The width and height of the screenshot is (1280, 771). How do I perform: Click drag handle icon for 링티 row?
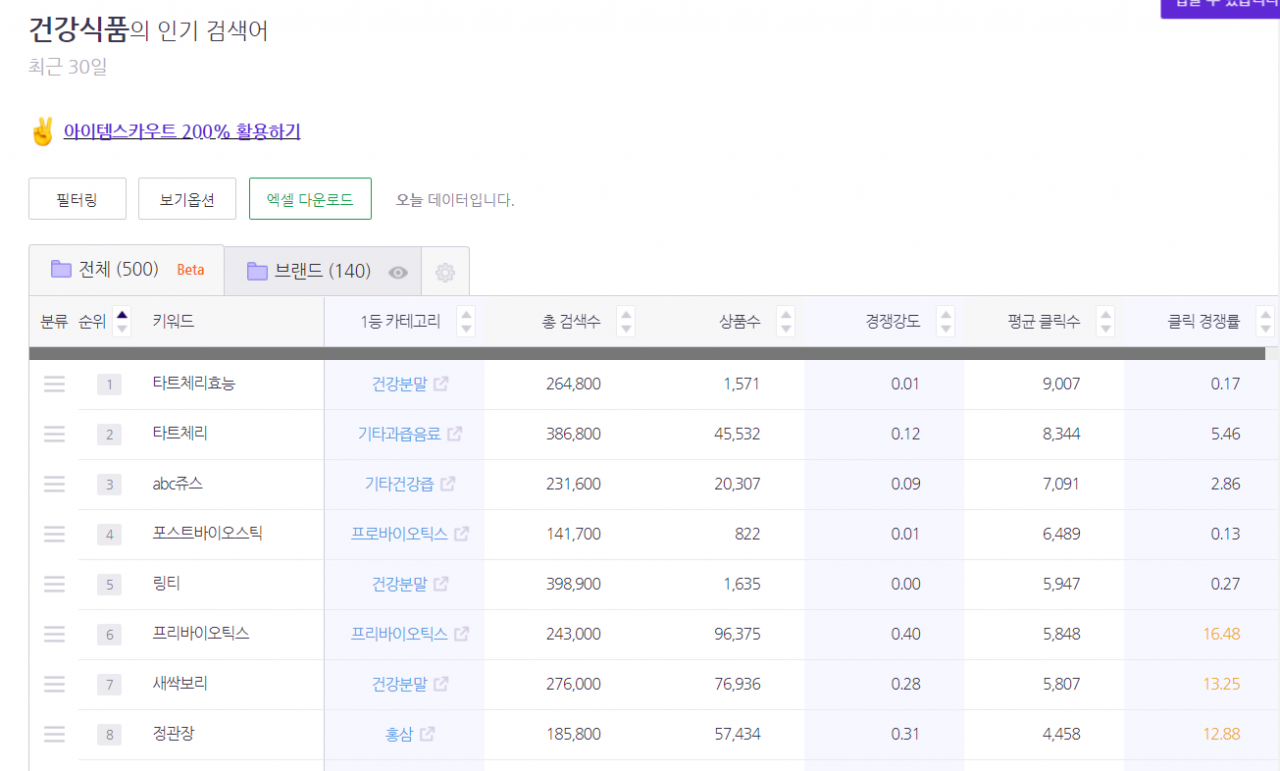click(54, 584)
